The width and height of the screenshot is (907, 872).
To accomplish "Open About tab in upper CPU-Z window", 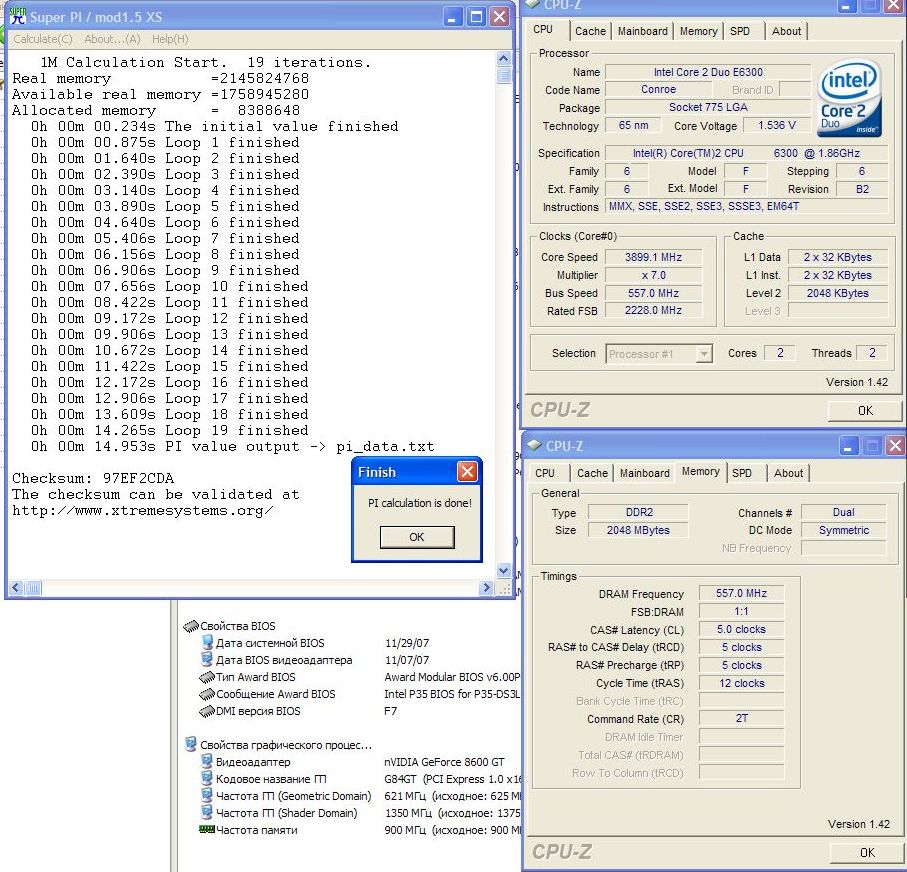I will [x=786, y=31].
